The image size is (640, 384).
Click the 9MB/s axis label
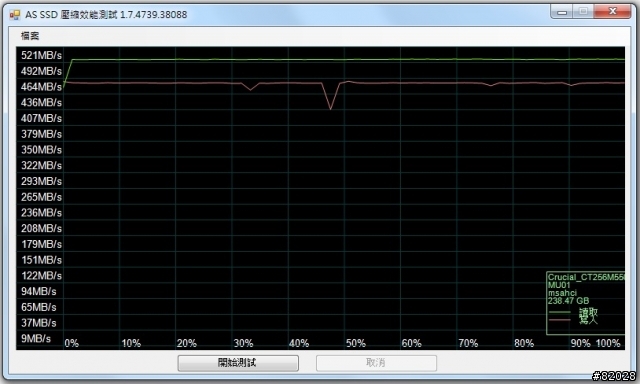coord(36,339)
